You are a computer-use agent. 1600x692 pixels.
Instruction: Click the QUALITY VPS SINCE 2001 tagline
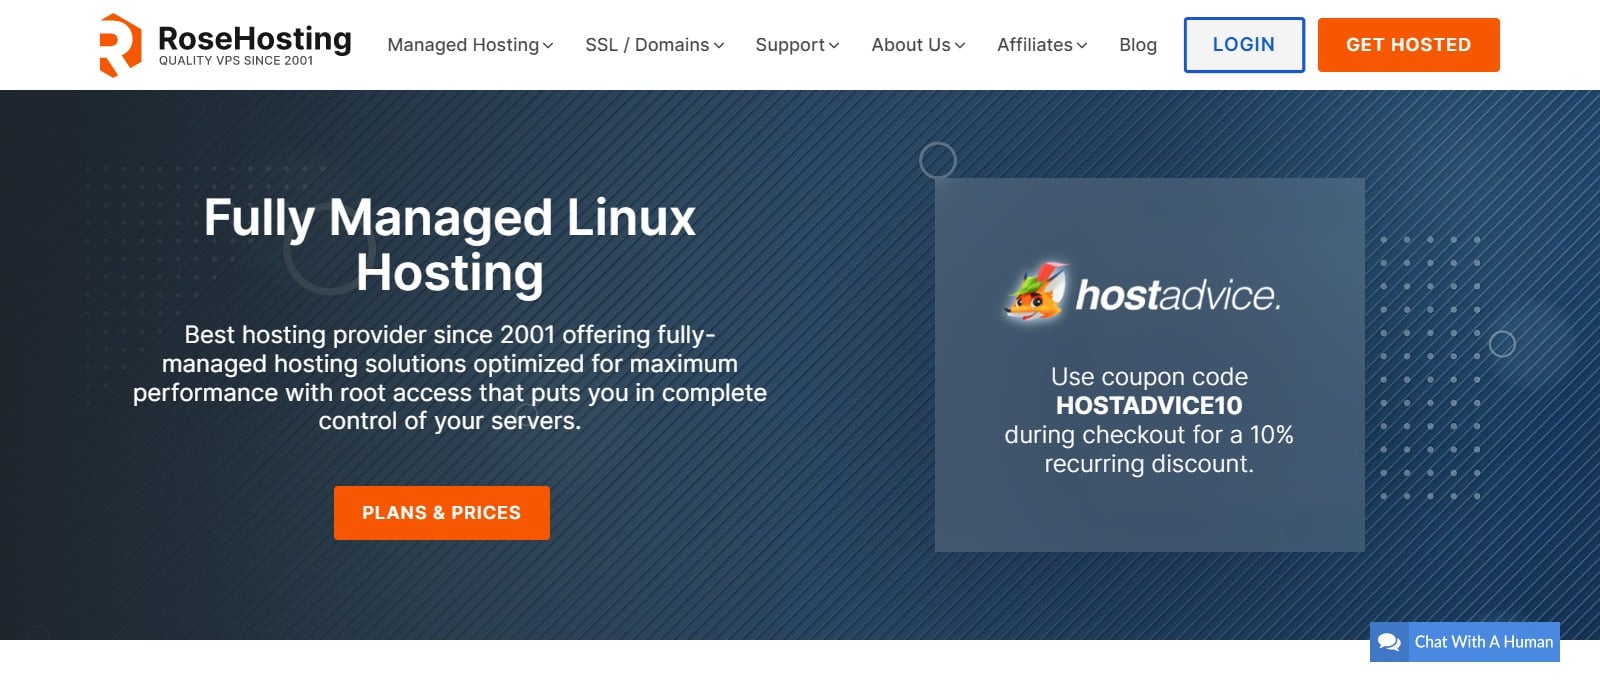[x=236, y=61]
